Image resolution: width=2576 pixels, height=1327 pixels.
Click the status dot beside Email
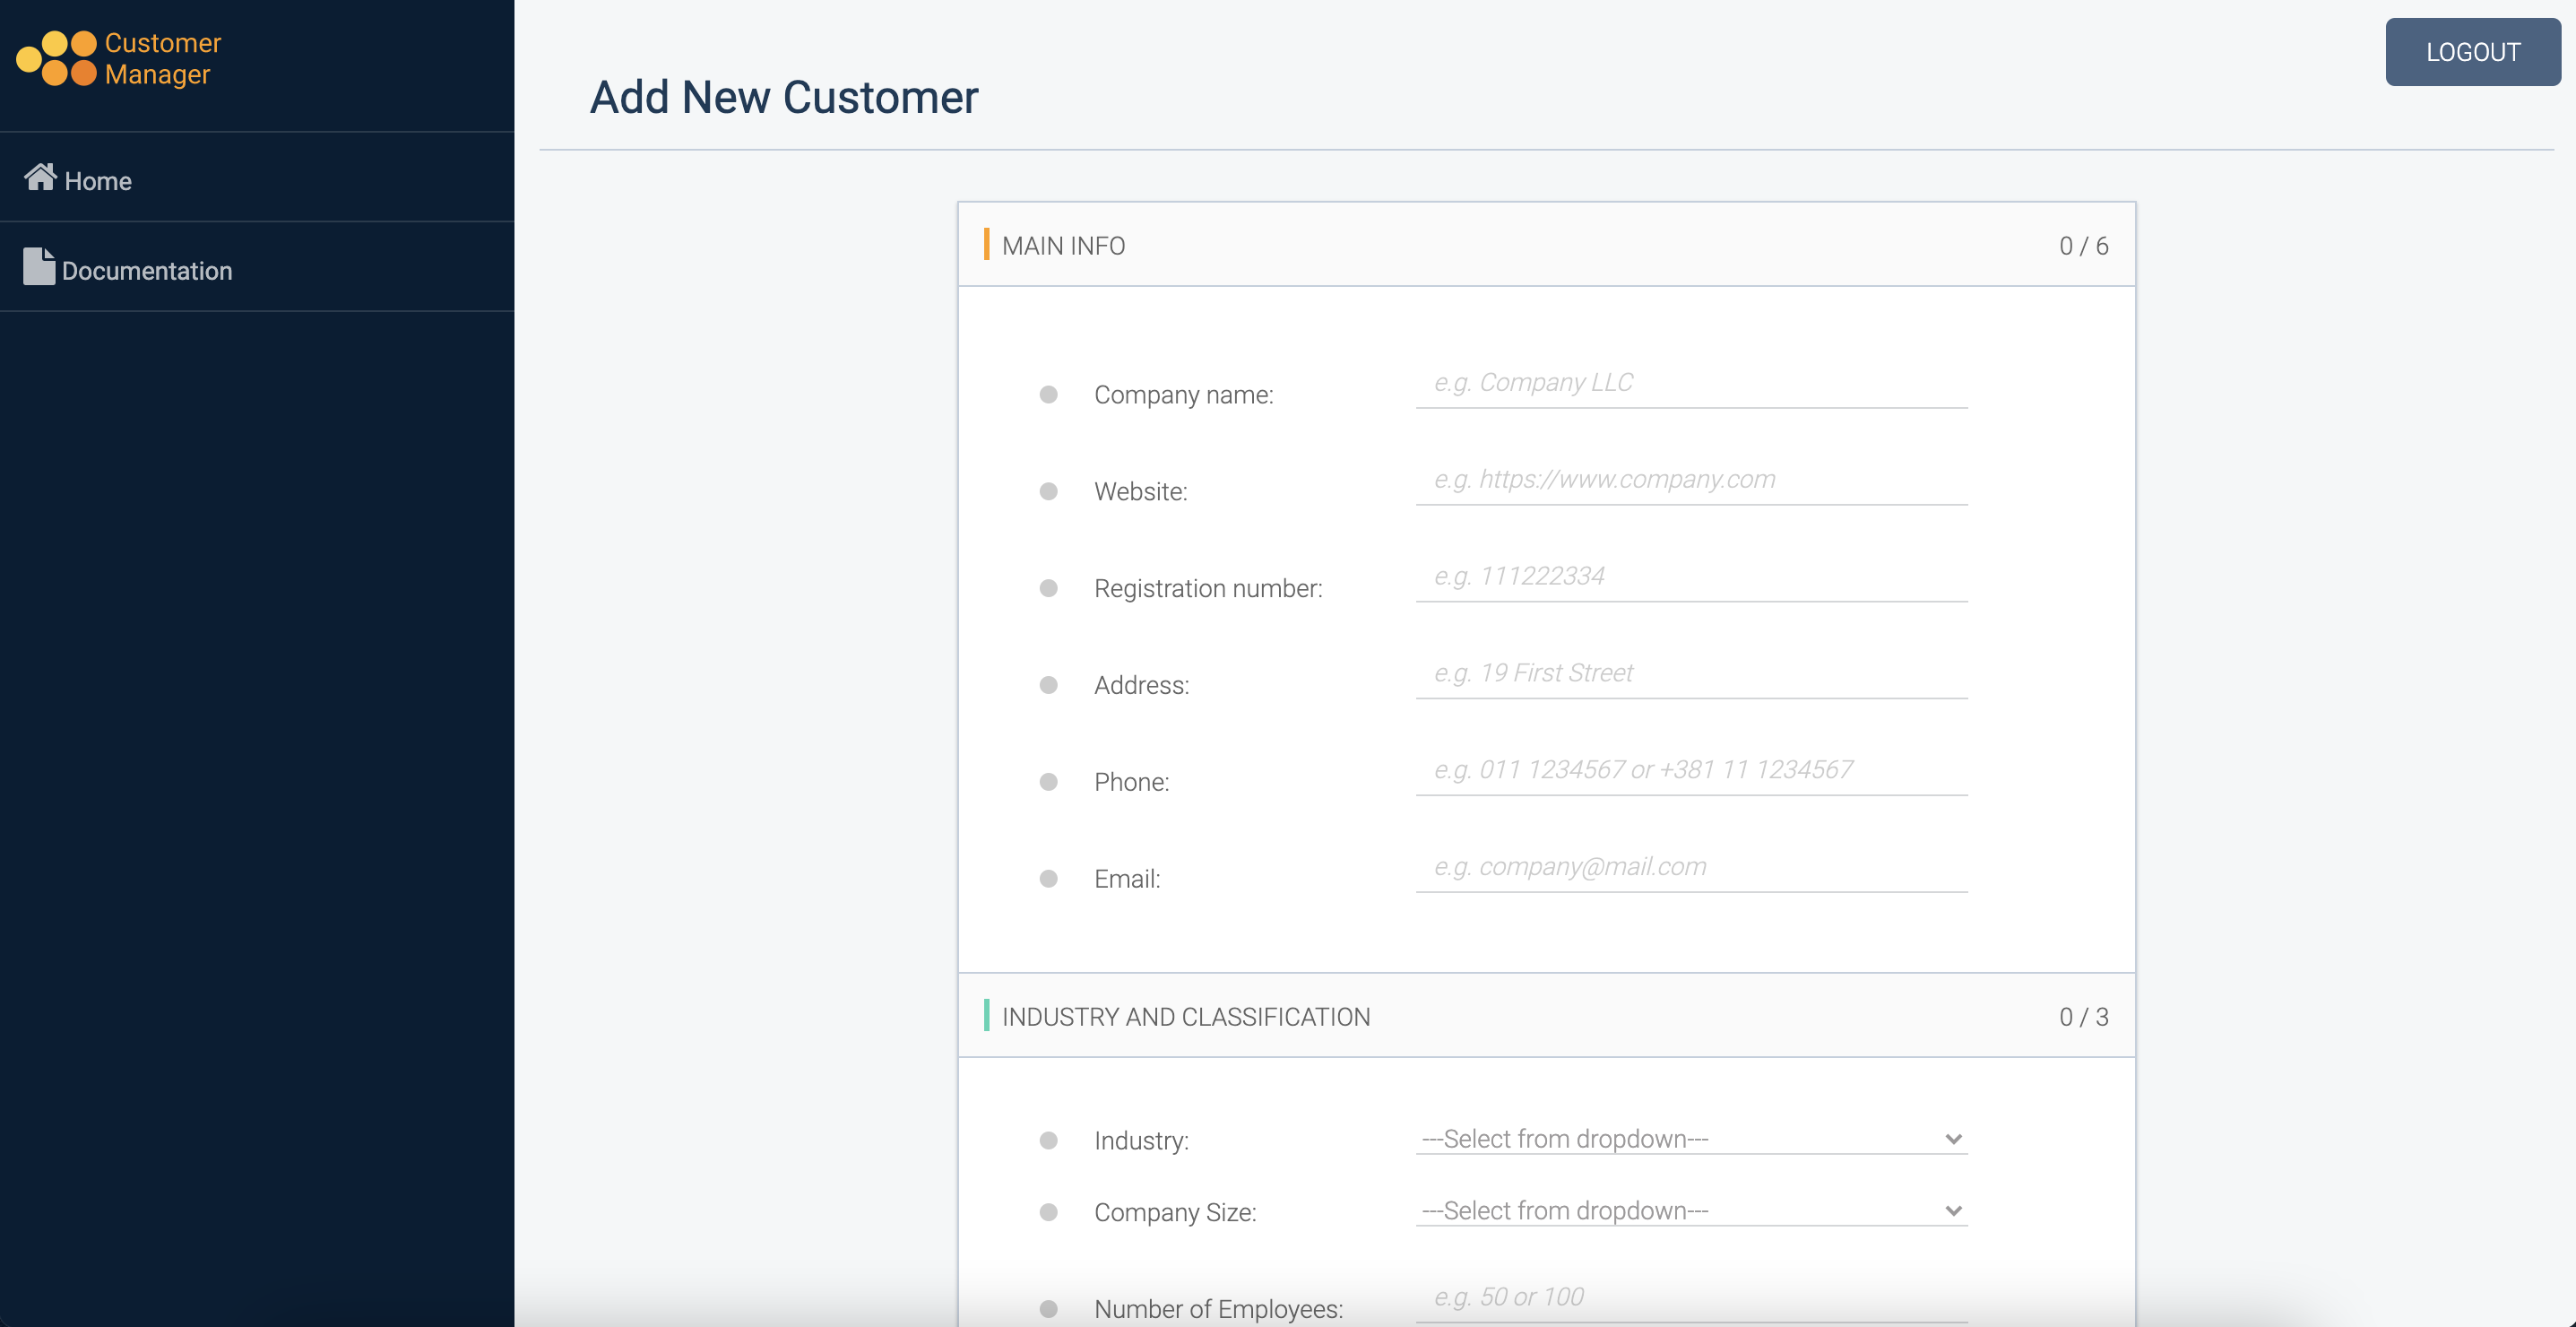pos(1048,879)
